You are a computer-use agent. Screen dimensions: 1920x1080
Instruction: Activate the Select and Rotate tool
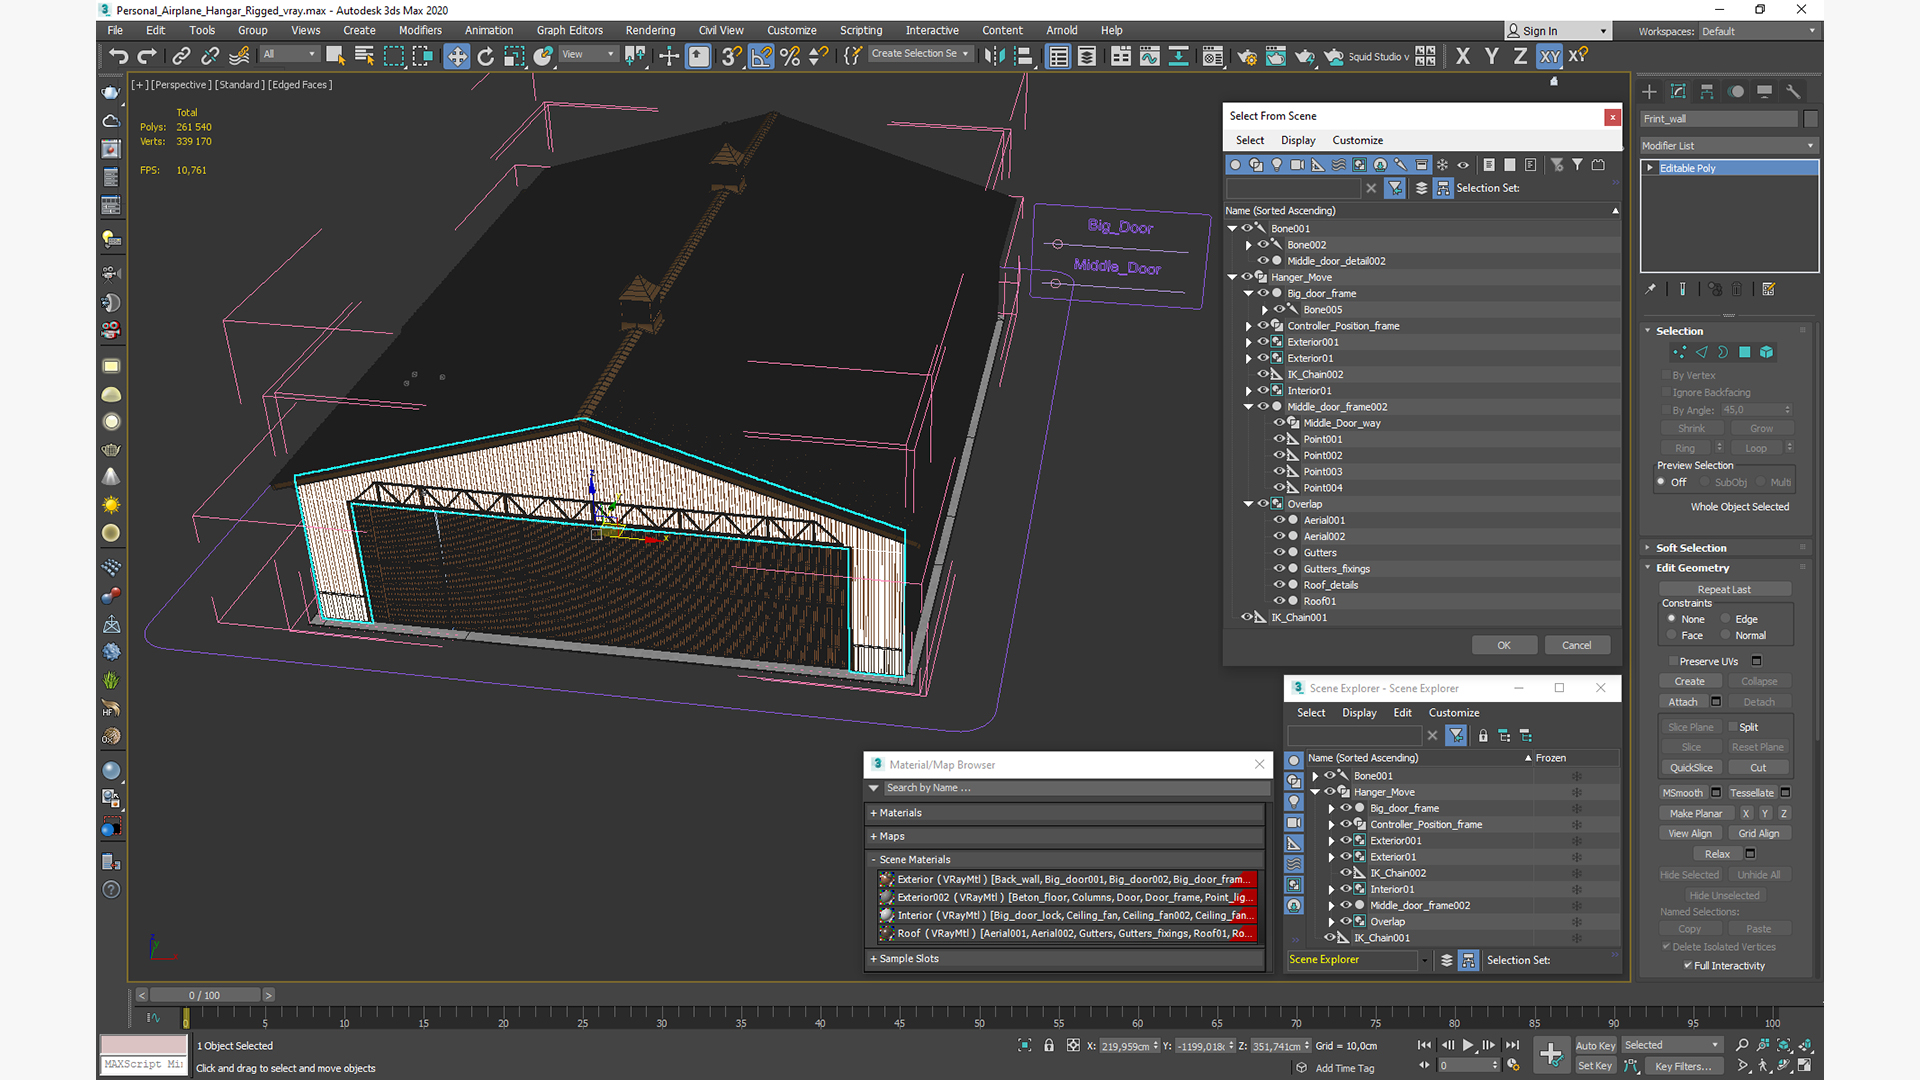tap(485, 56)
